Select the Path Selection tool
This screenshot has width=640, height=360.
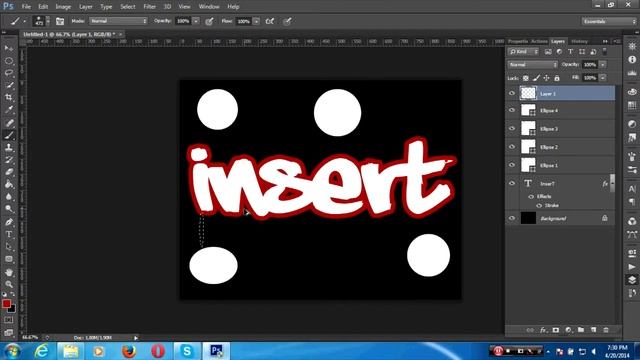point(9,247)
